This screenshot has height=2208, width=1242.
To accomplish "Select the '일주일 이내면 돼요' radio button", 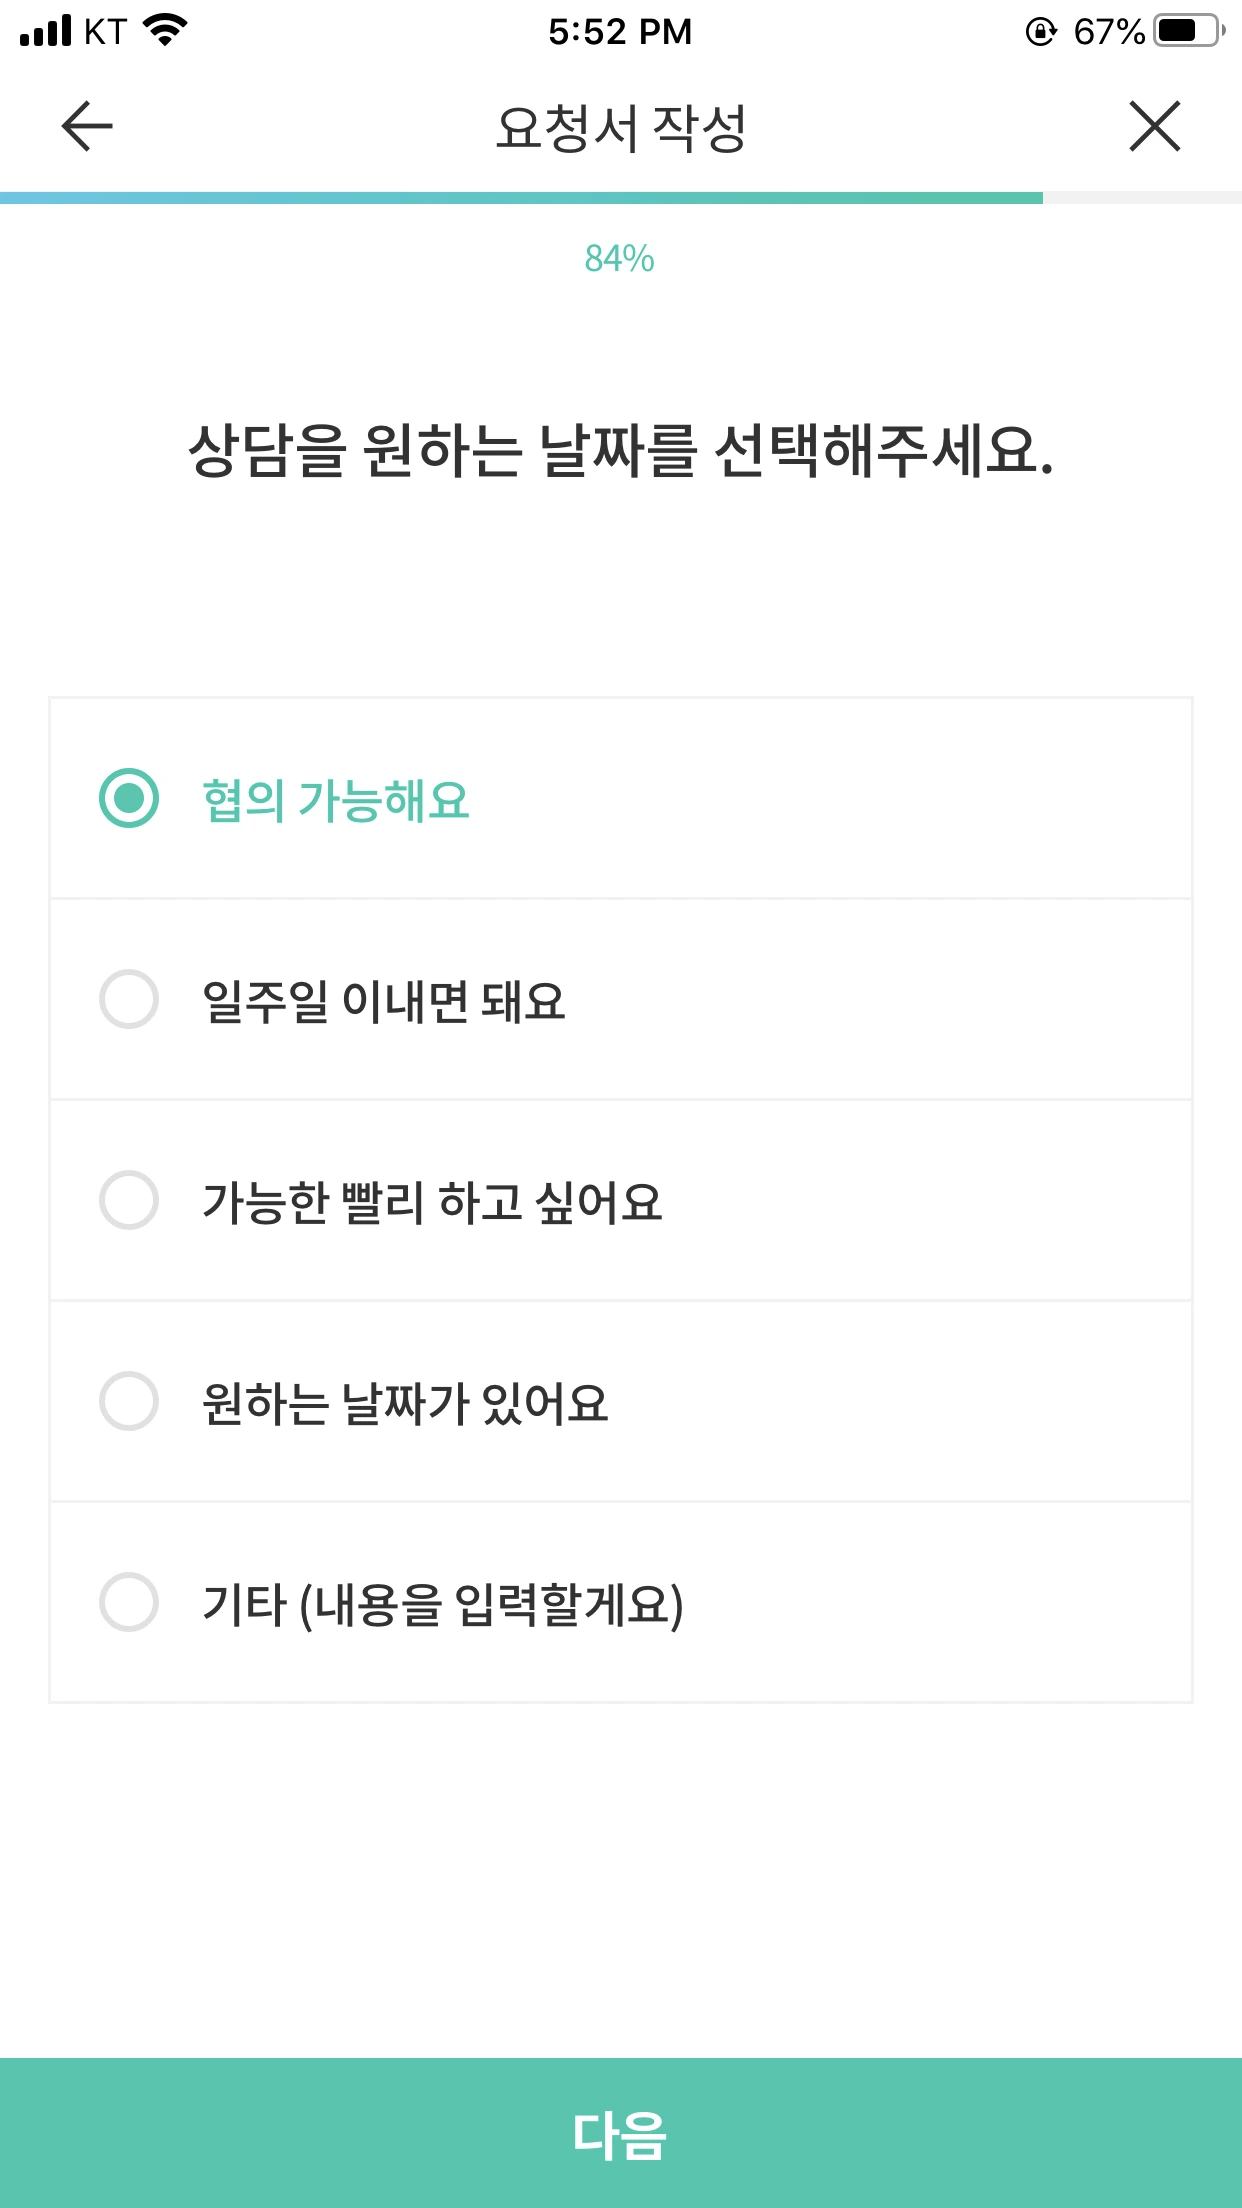I will [129, 999].
